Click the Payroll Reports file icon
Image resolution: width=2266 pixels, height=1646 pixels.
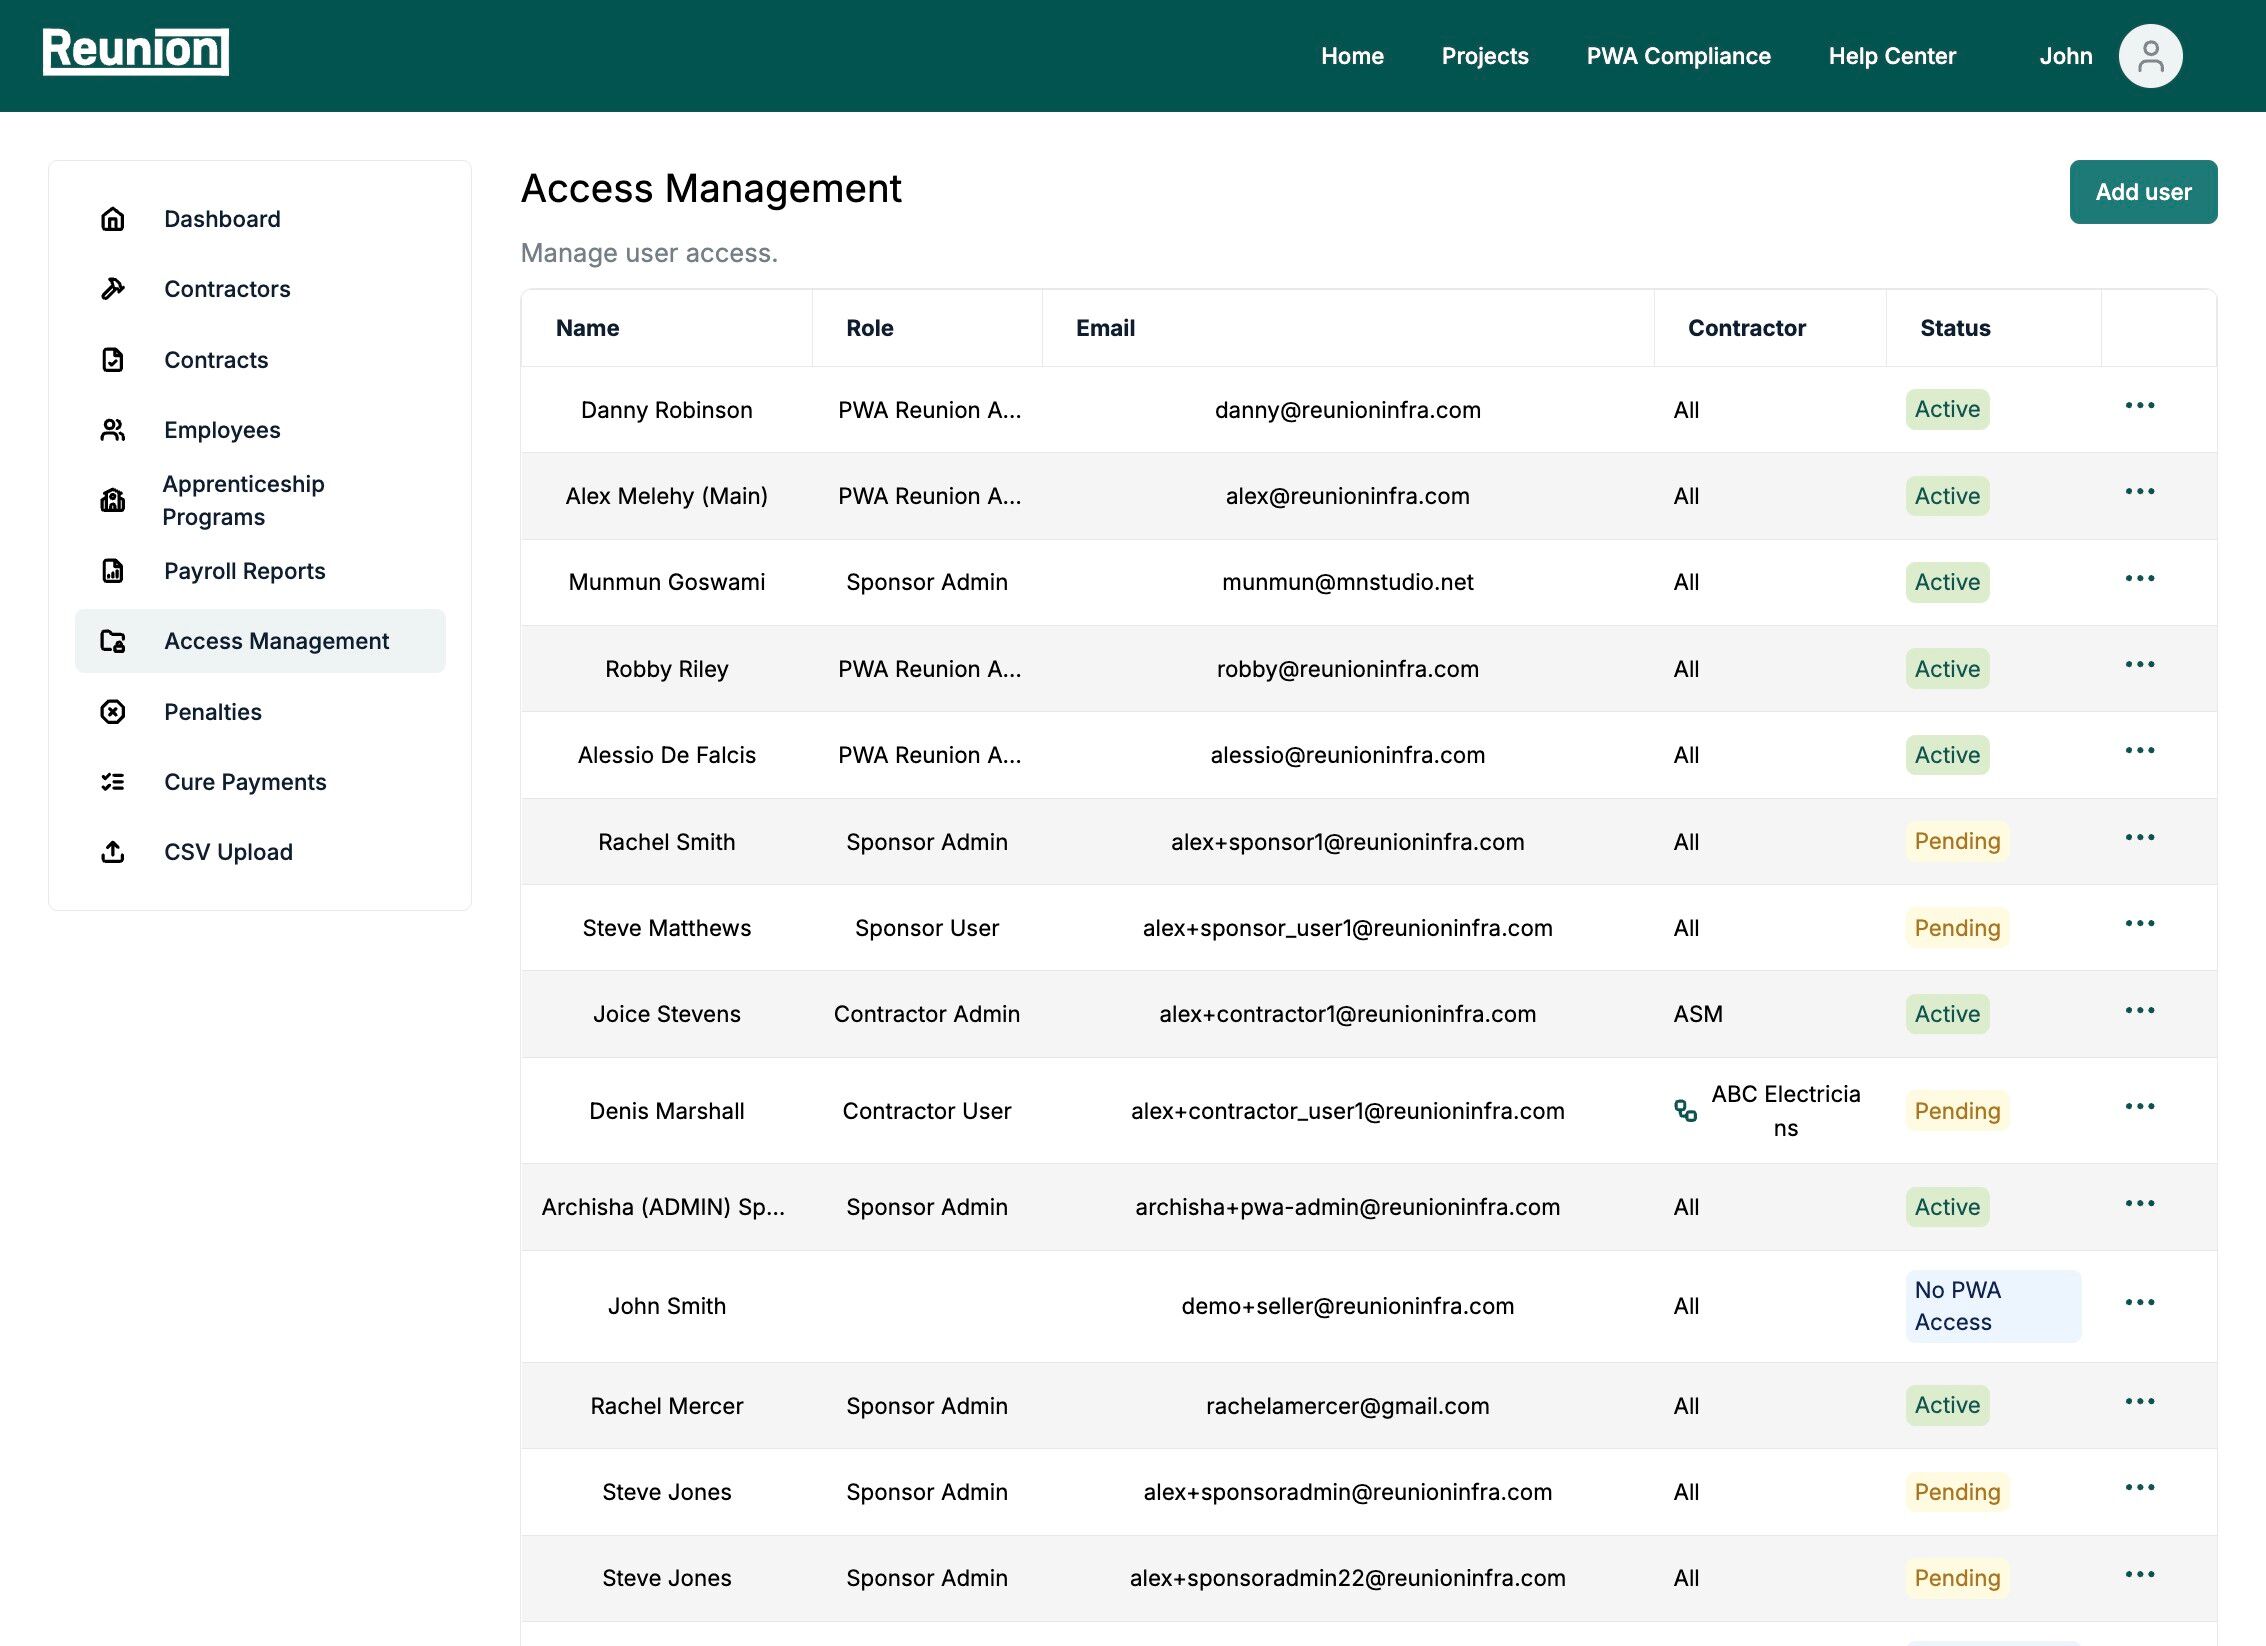pos(113,571)
